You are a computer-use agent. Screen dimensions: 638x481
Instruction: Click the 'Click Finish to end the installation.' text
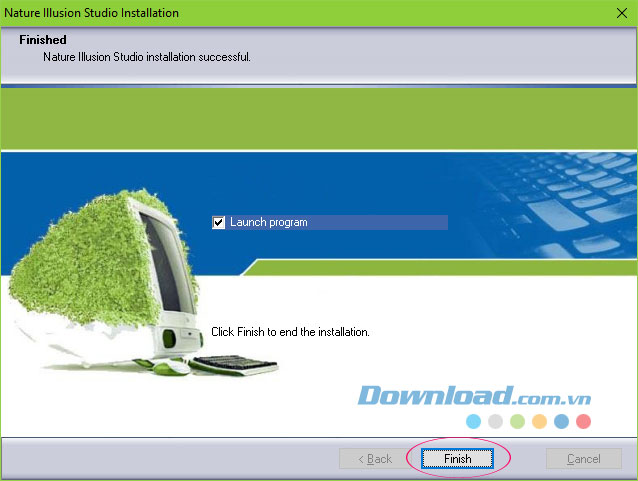point(290,332)
